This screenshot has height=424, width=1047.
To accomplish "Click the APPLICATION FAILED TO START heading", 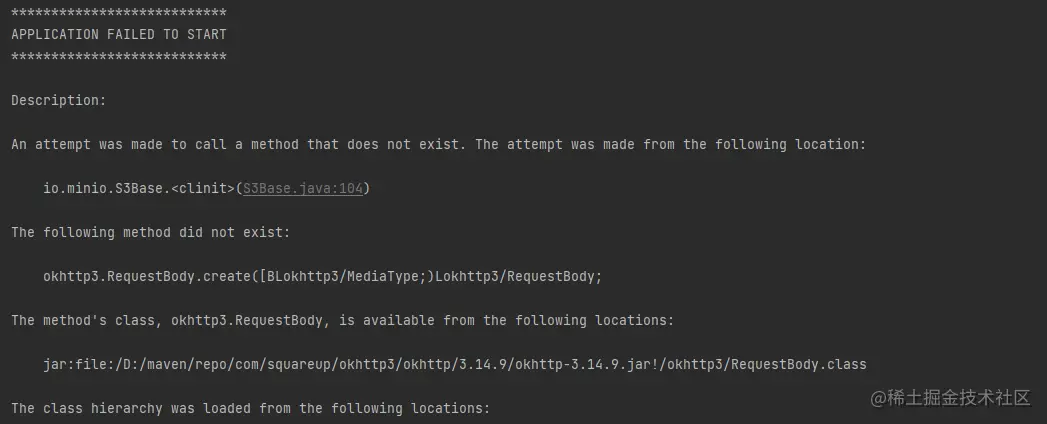I will [119, 34].
